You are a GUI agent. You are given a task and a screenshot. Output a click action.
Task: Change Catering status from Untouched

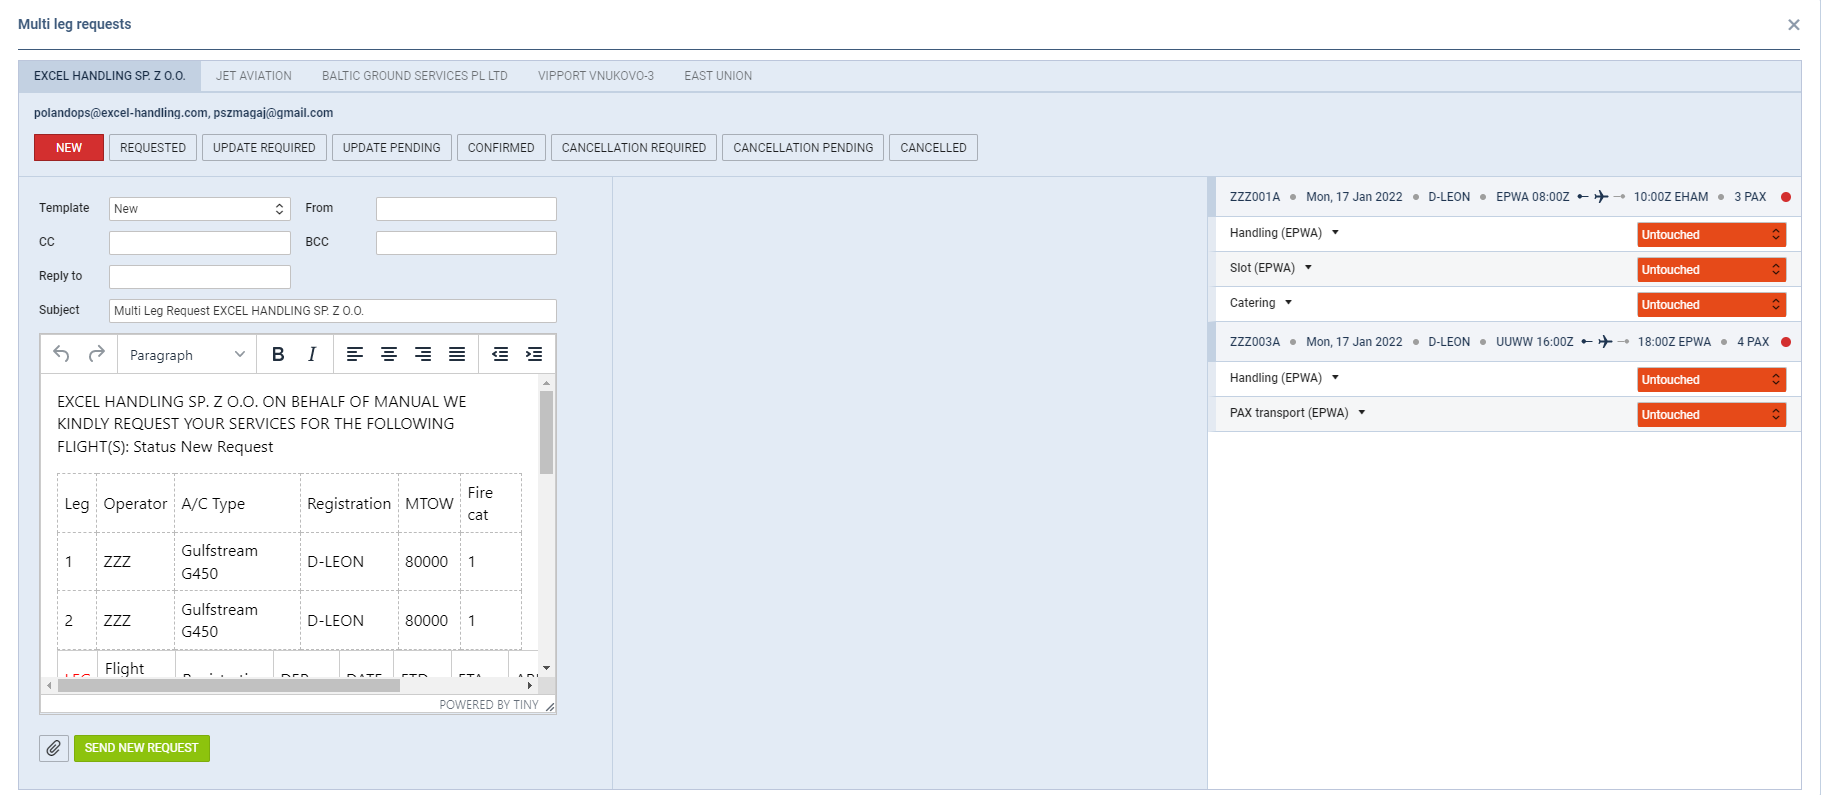[x=1711, y=305]
